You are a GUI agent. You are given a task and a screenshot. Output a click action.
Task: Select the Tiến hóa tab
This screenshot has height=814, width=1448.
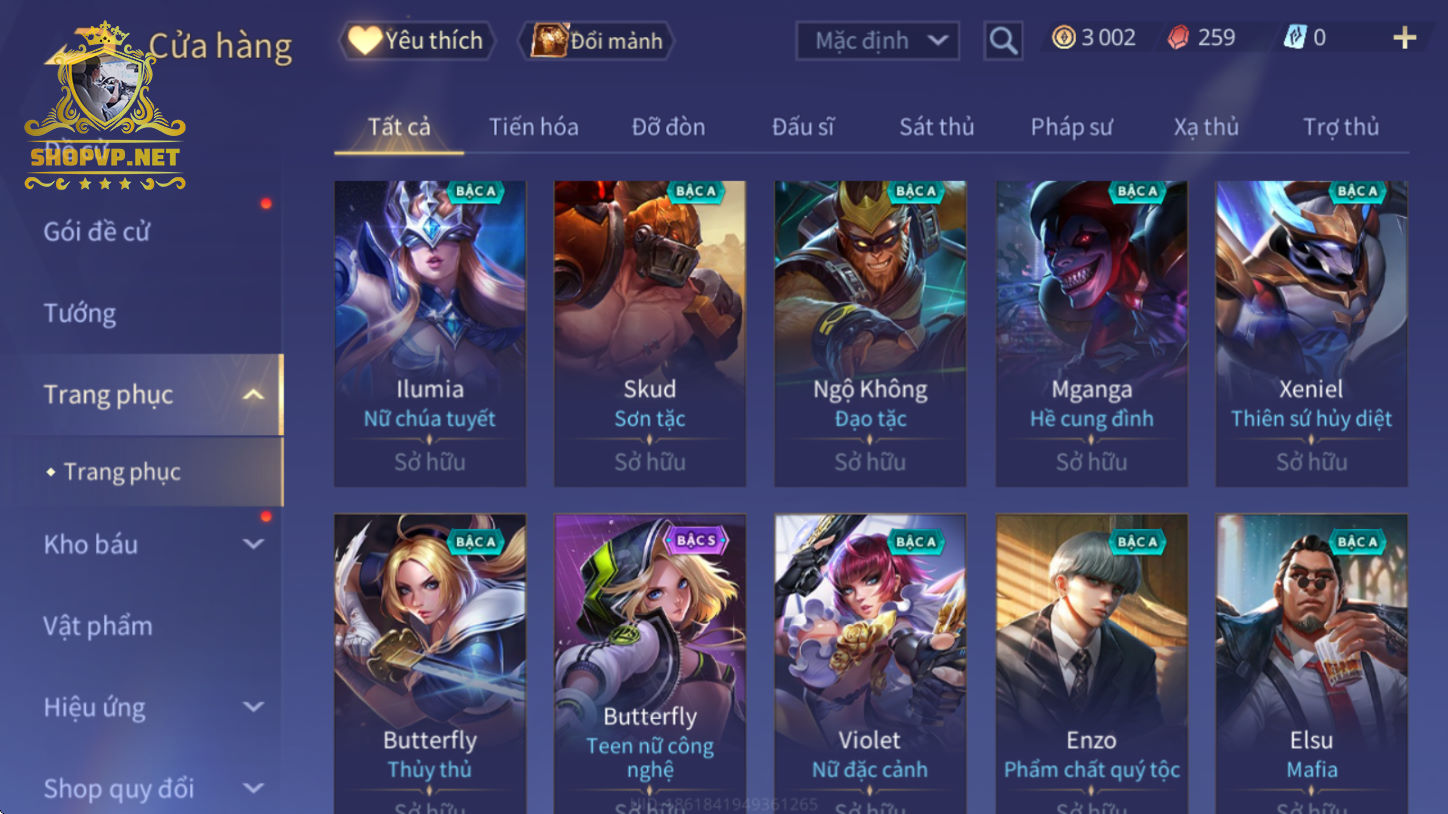[533, 127]
